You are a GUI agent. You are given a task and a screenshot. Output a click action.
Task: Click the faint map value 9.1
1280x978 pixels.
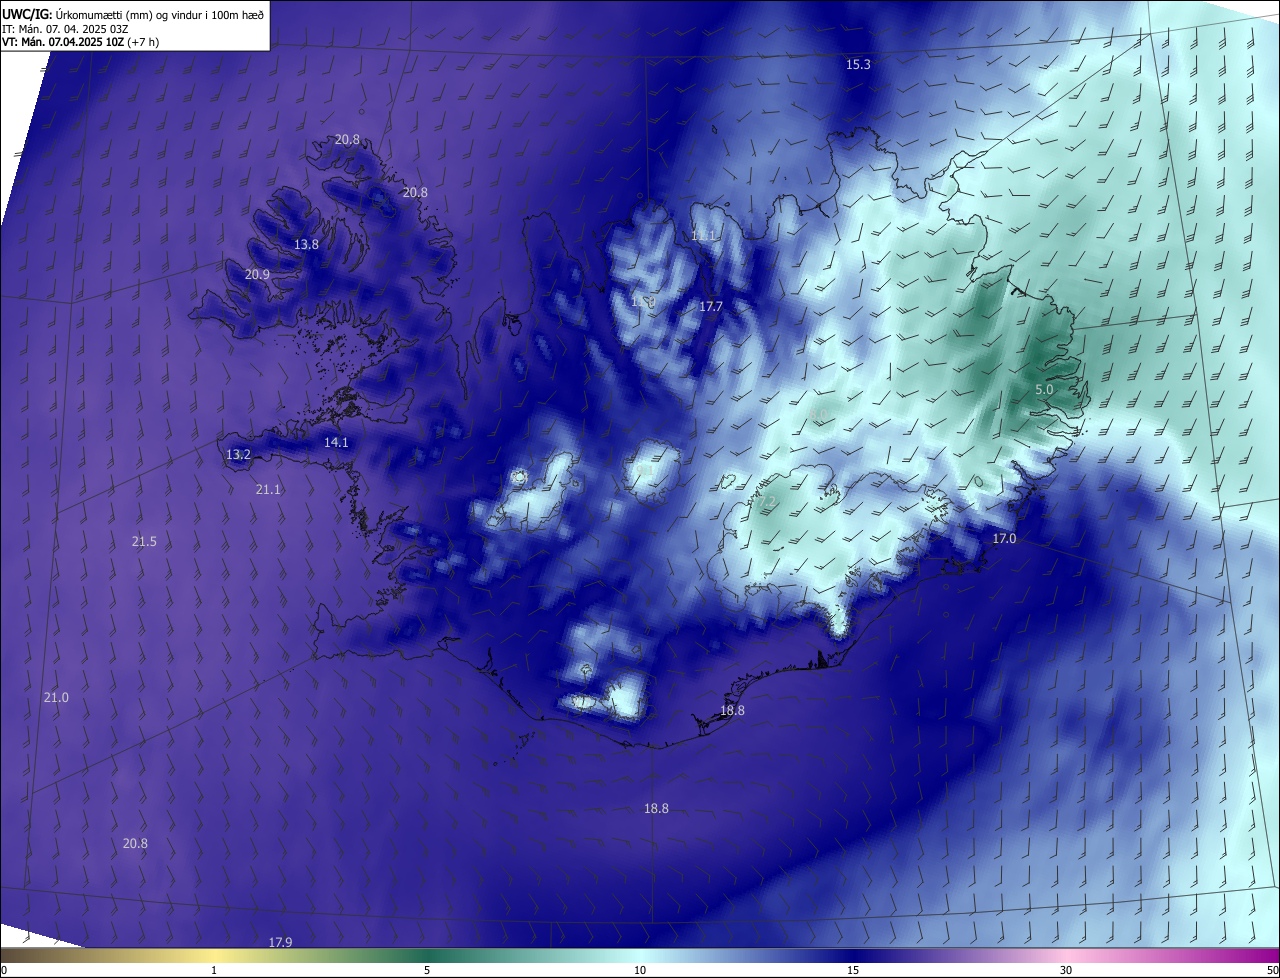point(645,469)
